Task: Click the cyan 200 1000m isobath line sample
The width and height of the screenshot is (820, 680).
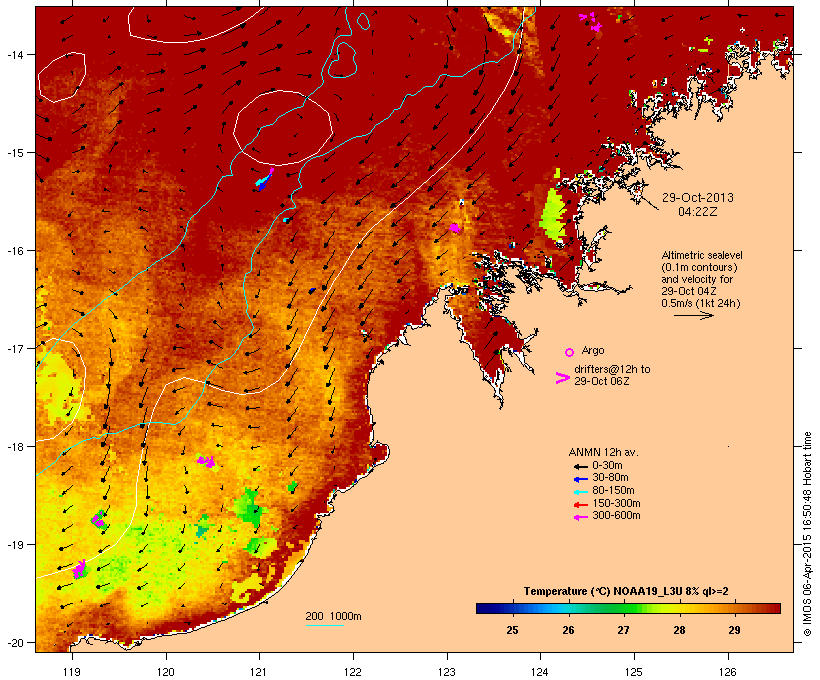Action: click(325, 625)
